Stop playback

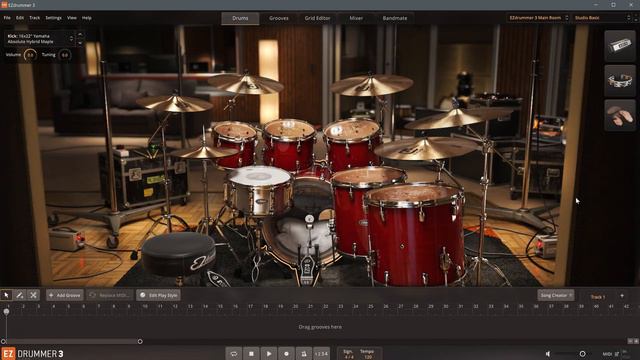pos(251,353)
